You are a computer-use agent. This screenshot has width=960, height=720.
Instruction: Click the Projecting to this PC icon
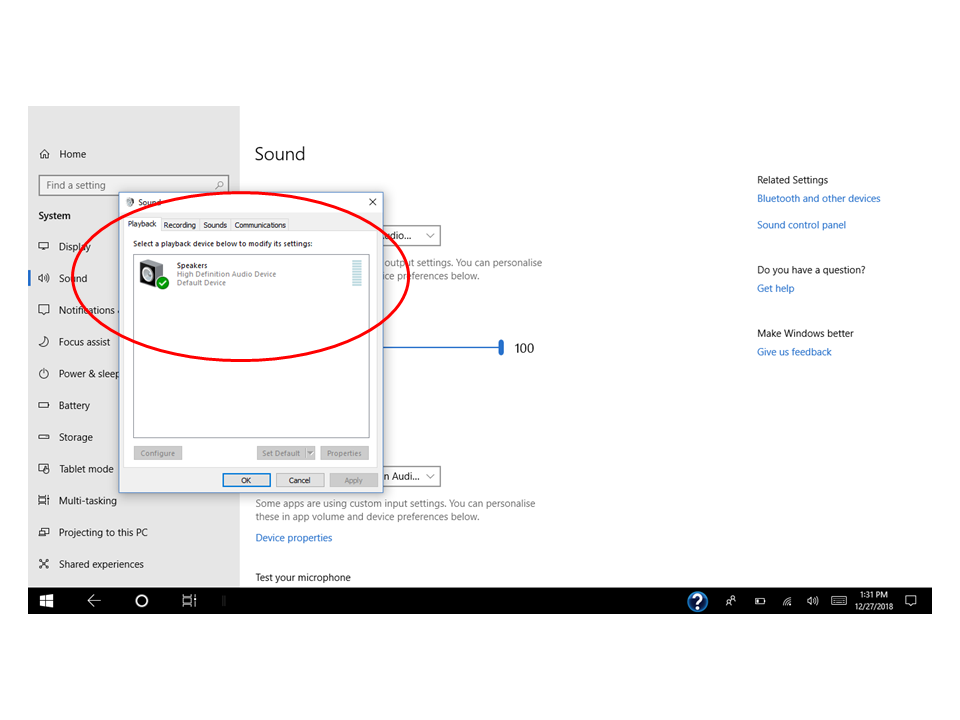pos(44,532)
